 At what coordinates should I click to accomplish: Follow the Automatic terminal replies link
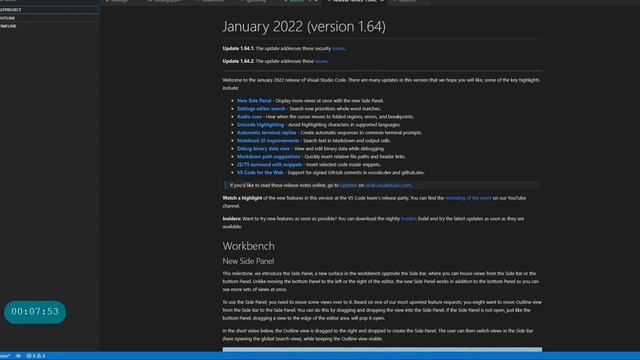267,133
